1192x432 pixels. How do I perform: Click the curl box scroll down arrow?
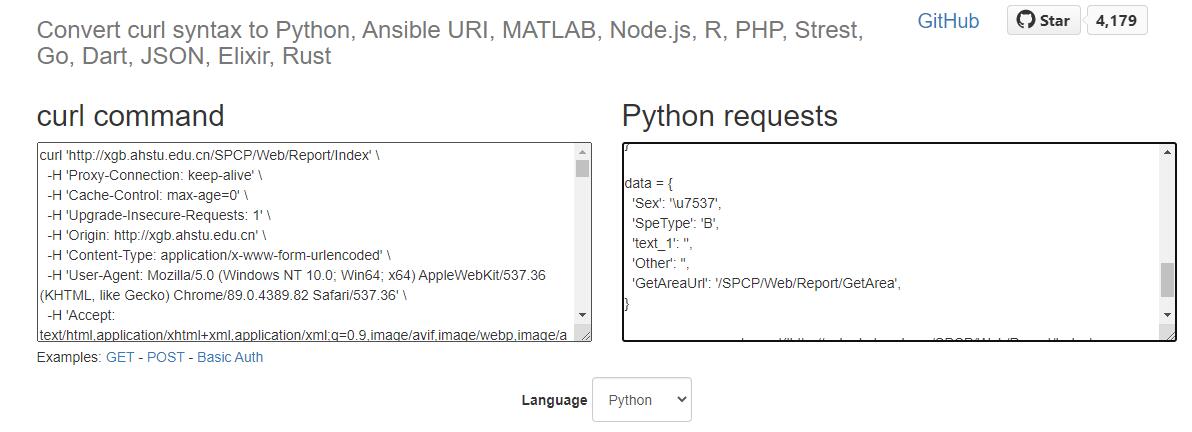[583, 315]
